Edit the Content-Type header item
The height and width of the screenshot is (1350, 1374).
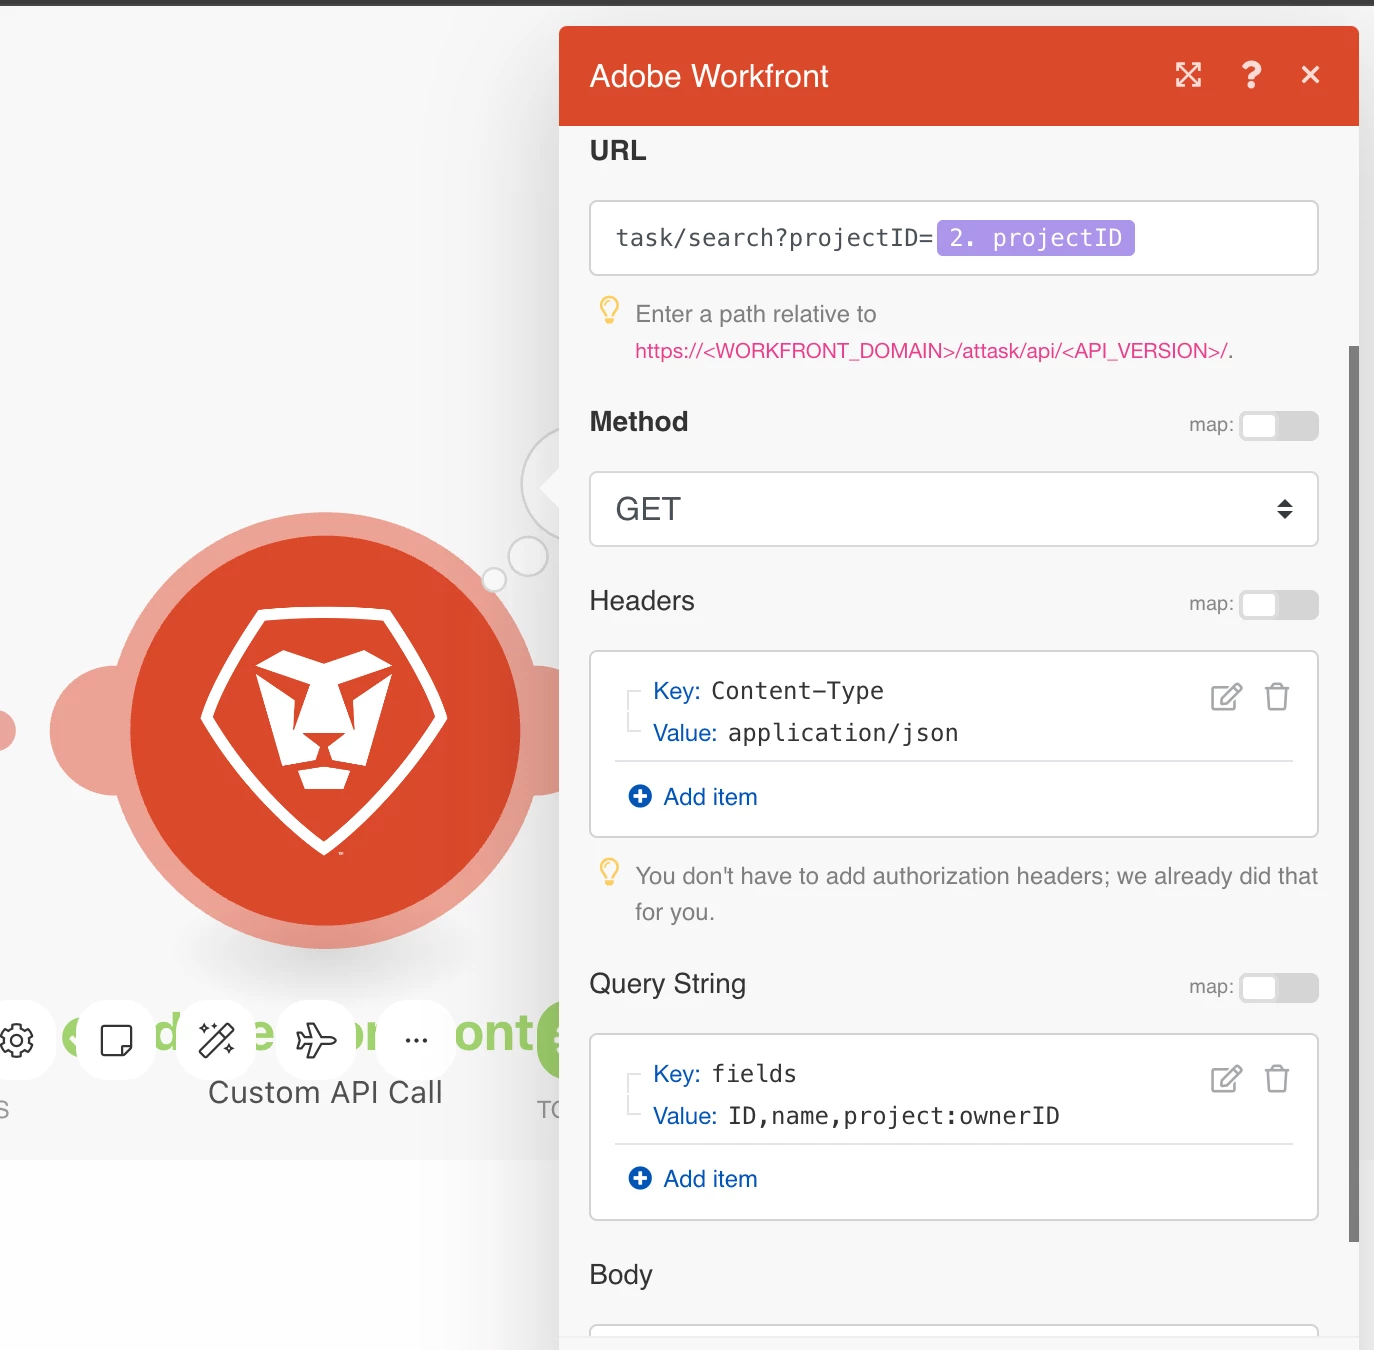pos(1226,697)
